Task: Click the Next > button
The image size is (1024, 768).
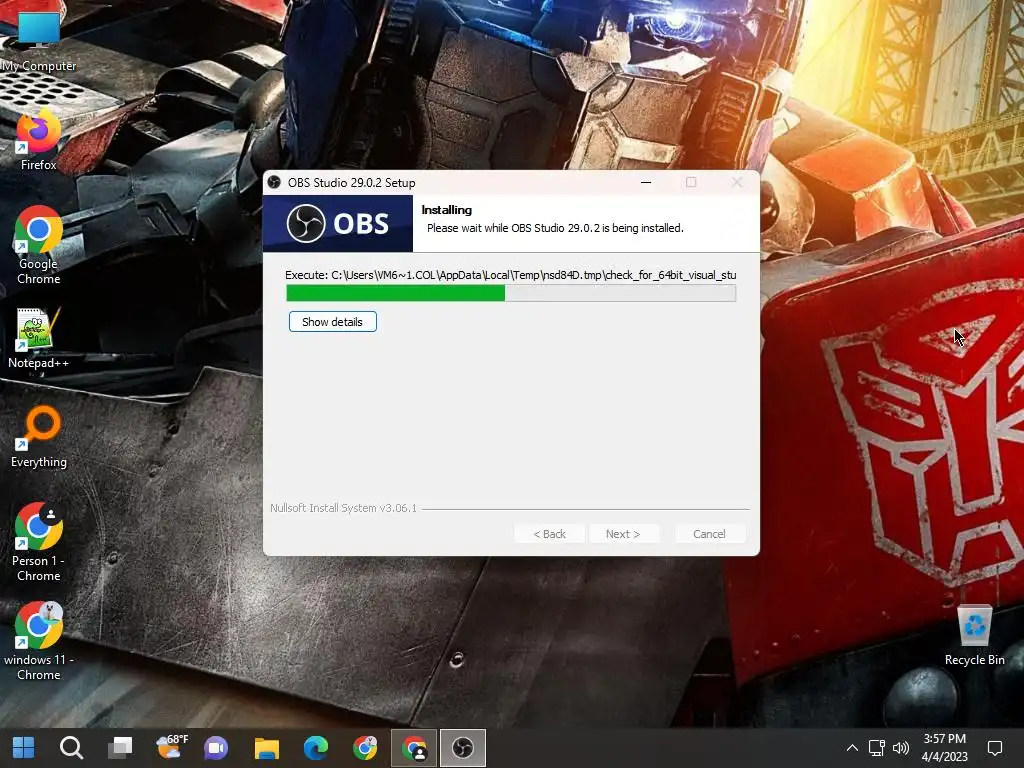Action: point(623,534)
